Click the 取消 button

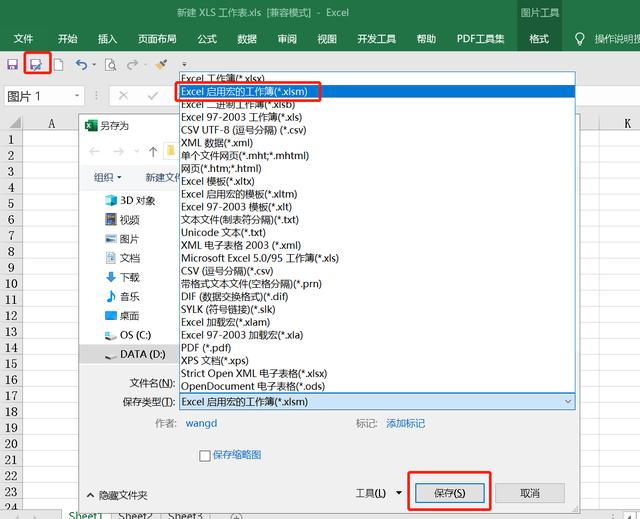pos(530,493)
